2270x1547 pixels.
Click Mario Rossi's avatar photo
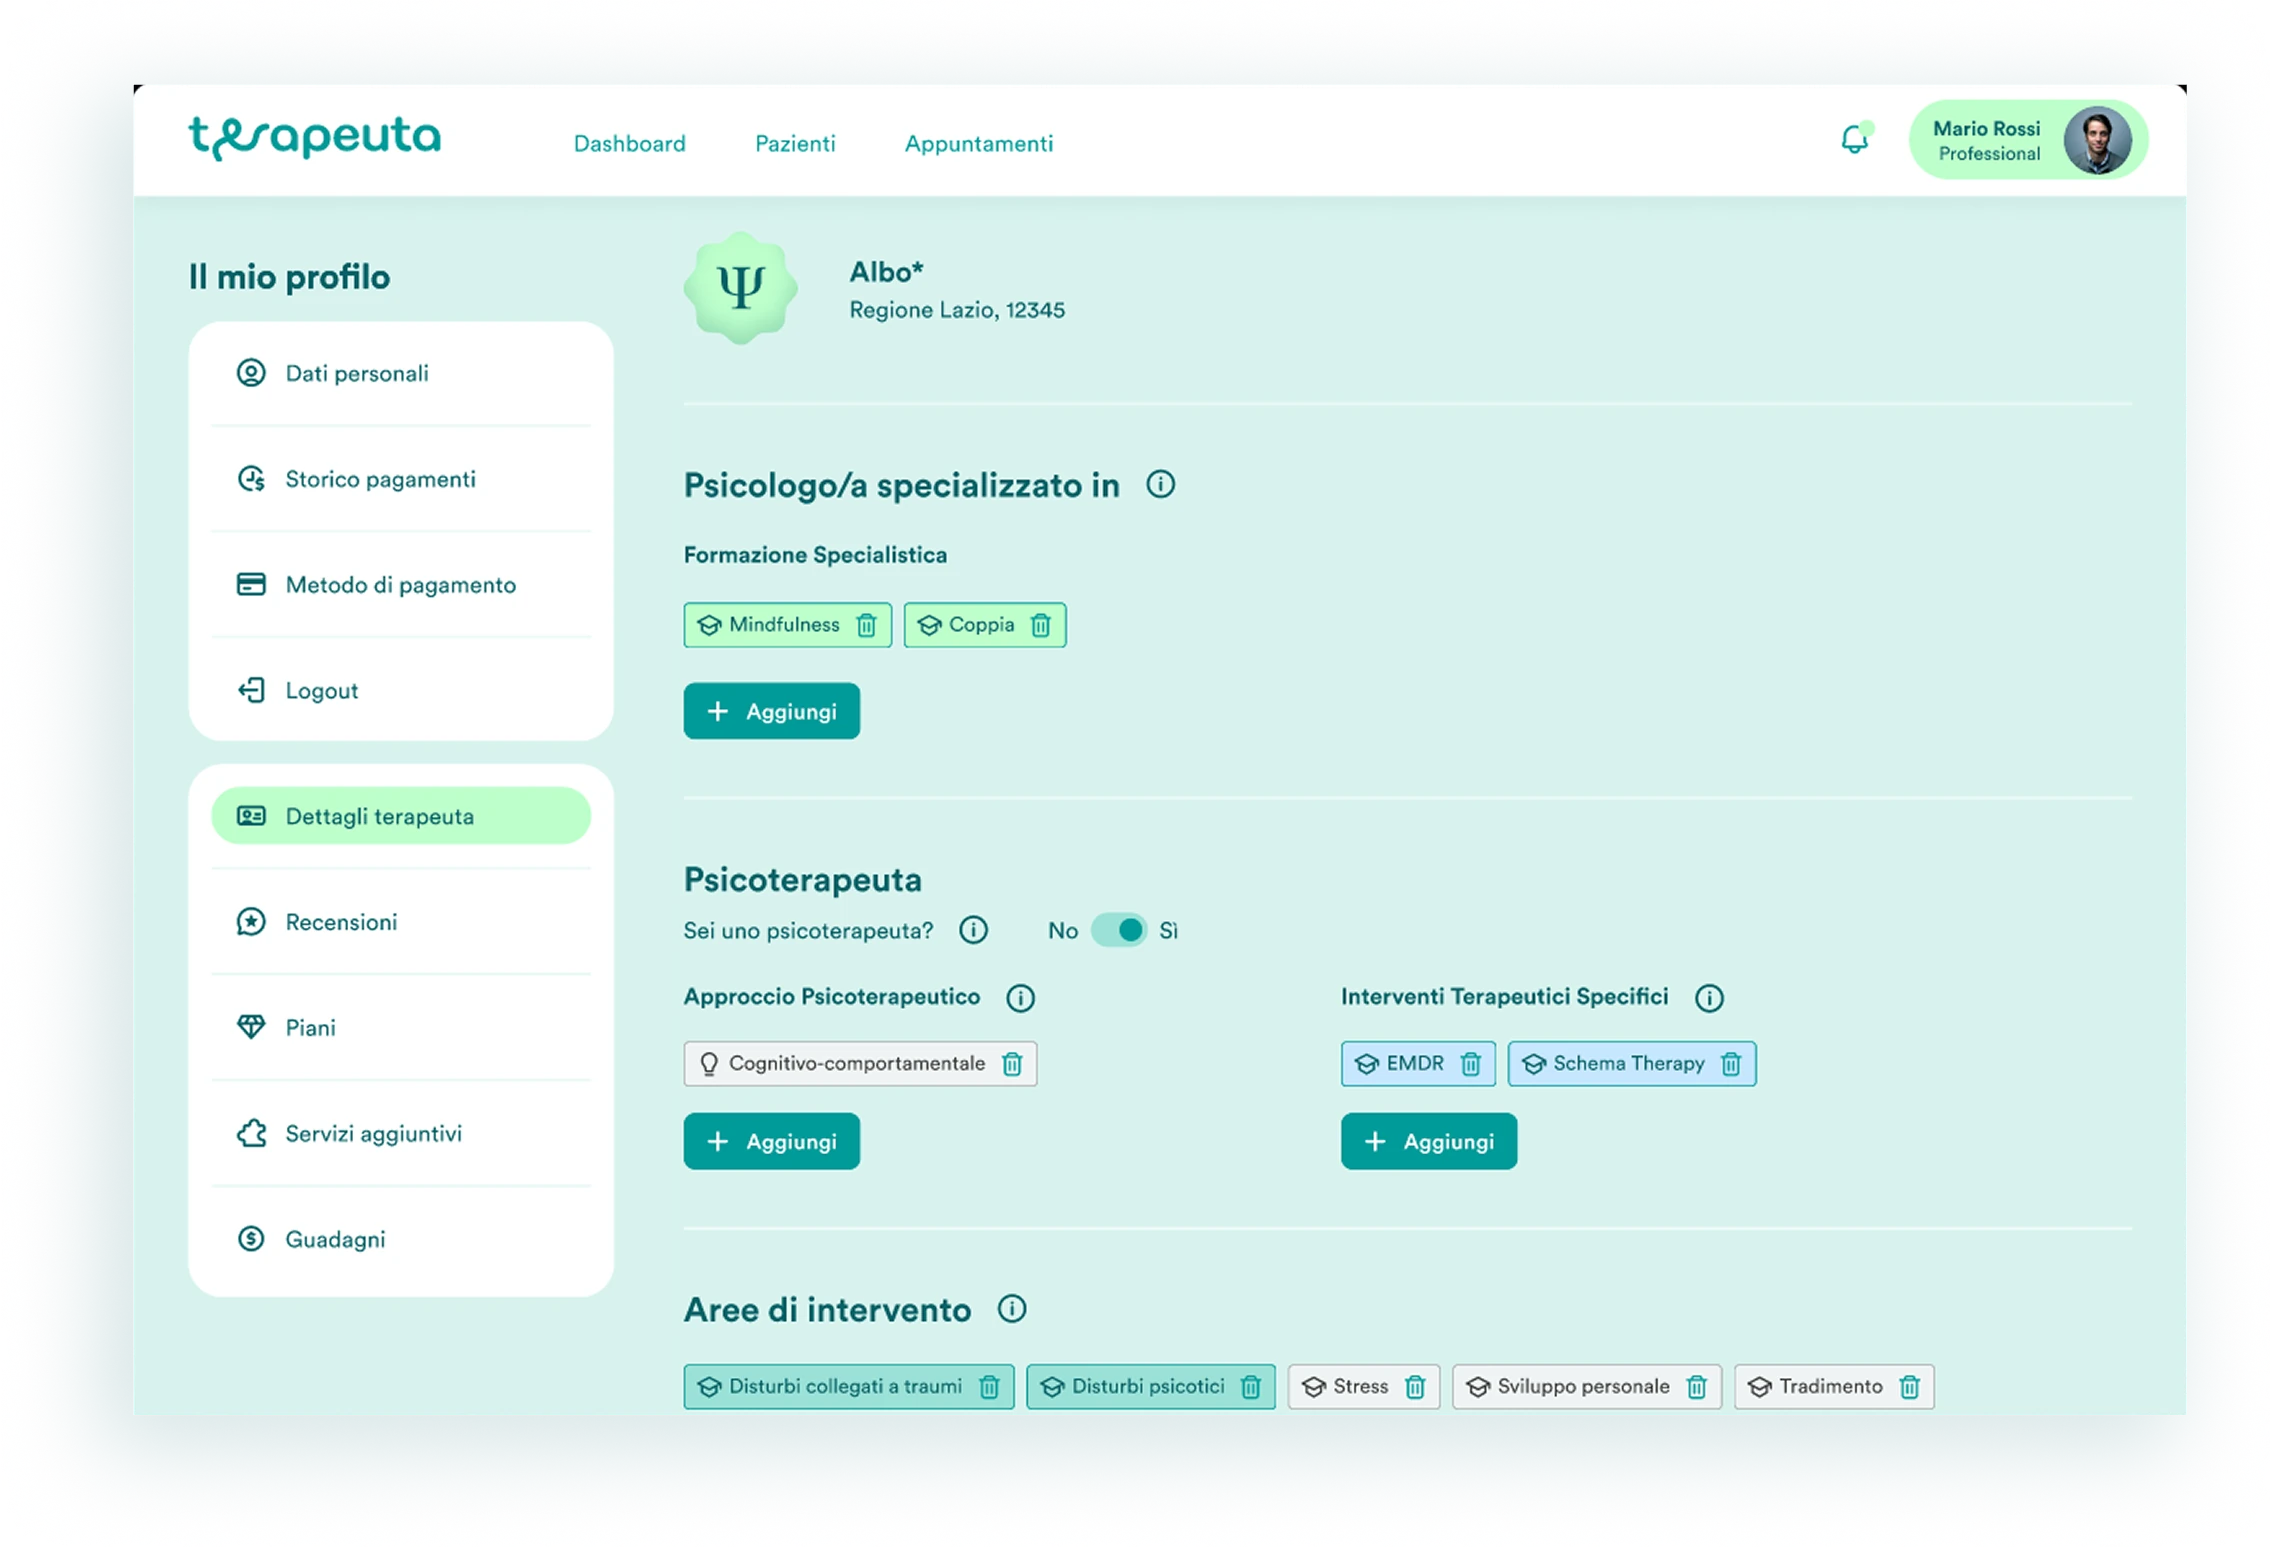(2097, 140)
